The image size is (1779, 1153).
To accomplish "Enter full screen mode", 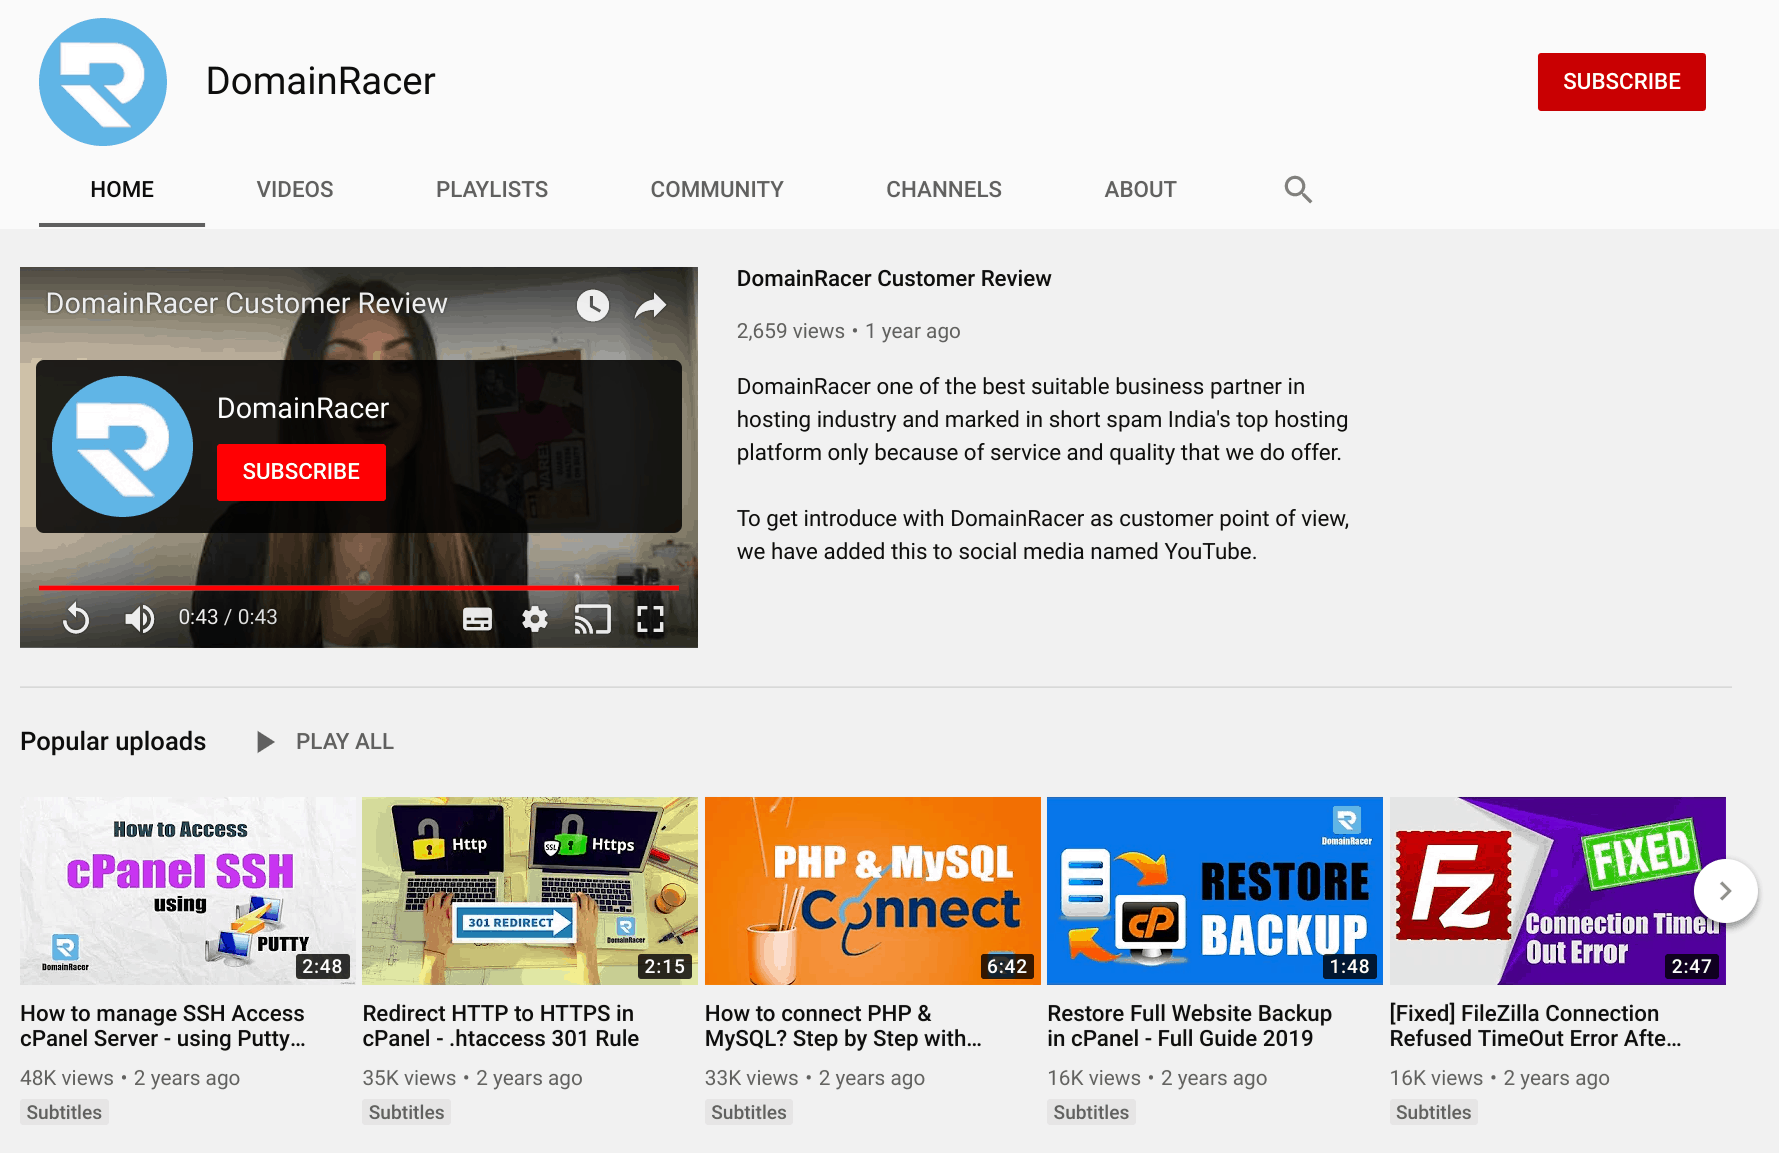I will click(651, 619).
